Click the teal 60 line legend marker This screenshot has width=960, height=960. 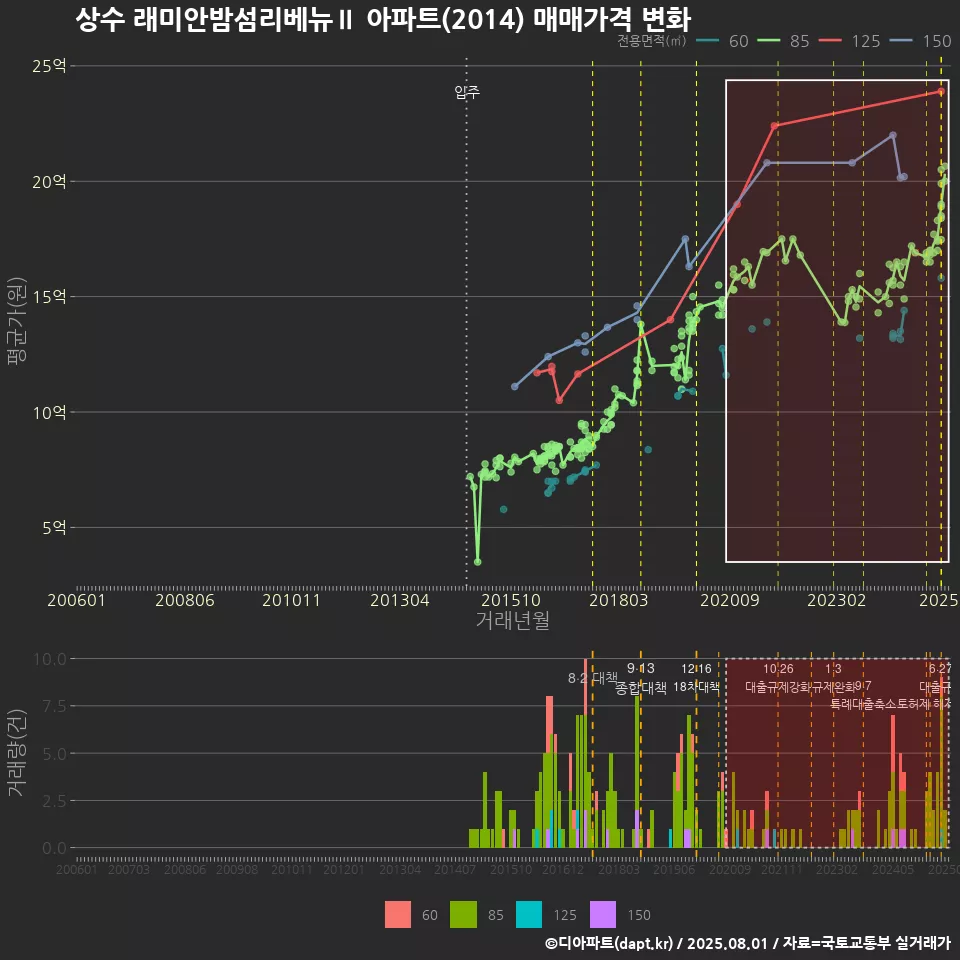[x=709, y=41]
